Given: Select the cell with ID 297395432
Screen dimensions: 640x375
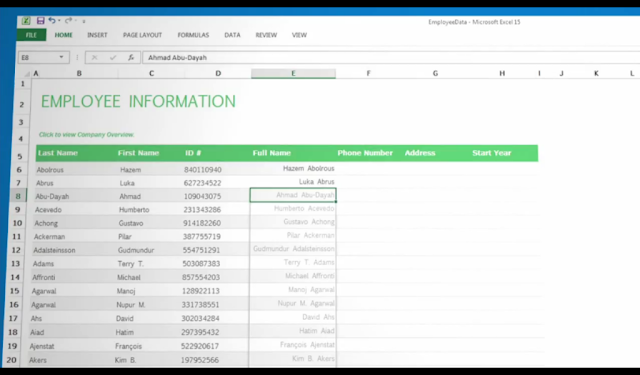Looking at the screenshot, I should tap(200, 333).
